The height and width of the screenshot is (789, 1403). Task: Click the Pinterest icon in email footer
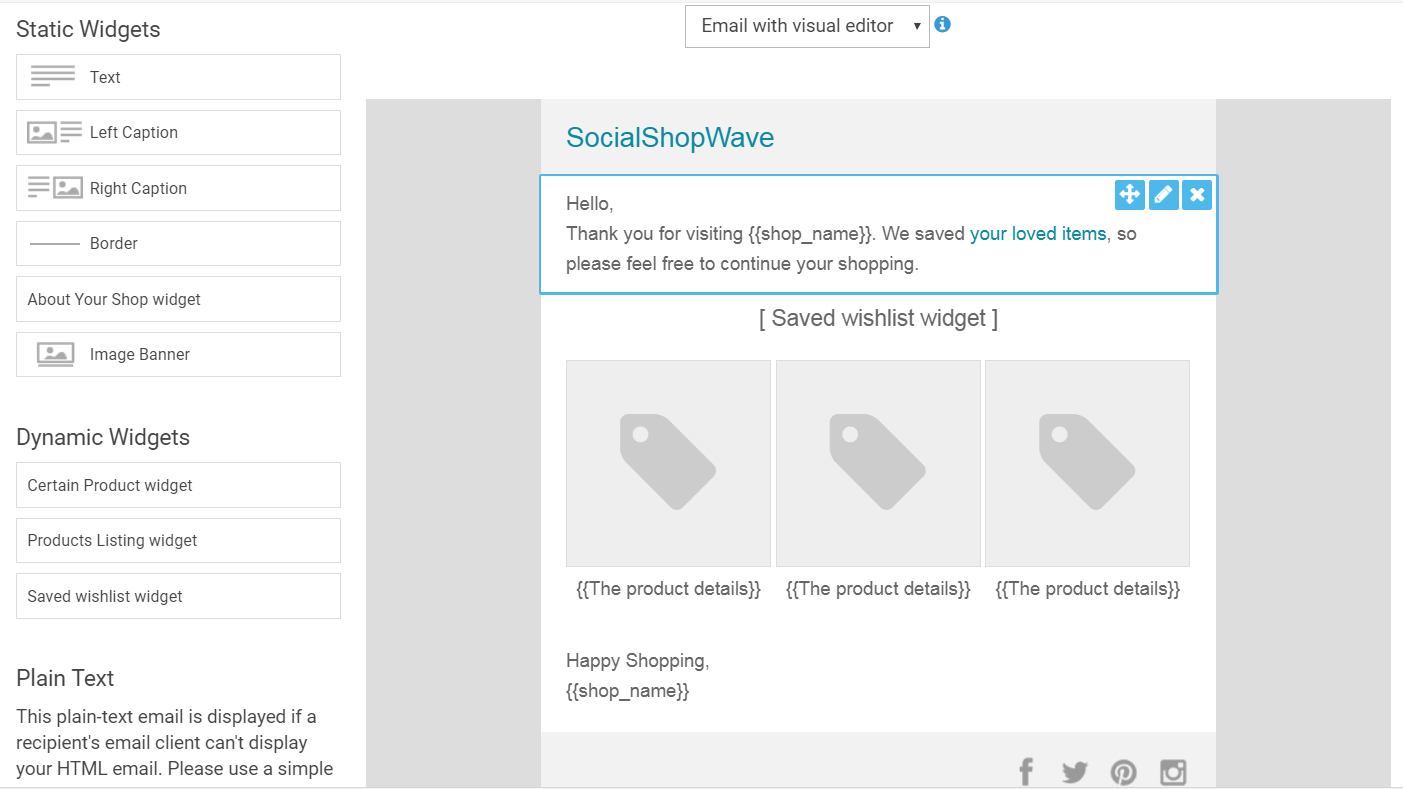tap(1124, 773)
